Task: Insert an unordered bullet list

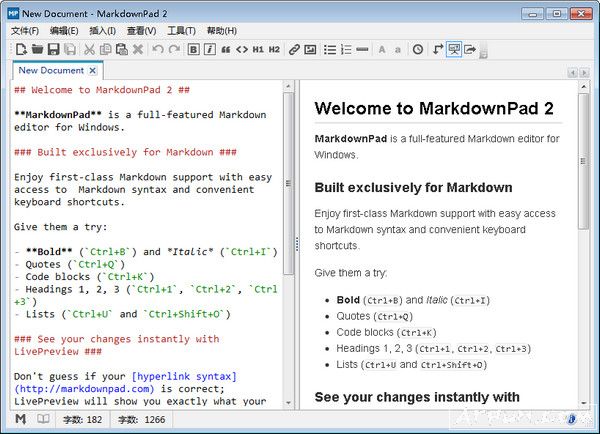Action: (329, 49)
